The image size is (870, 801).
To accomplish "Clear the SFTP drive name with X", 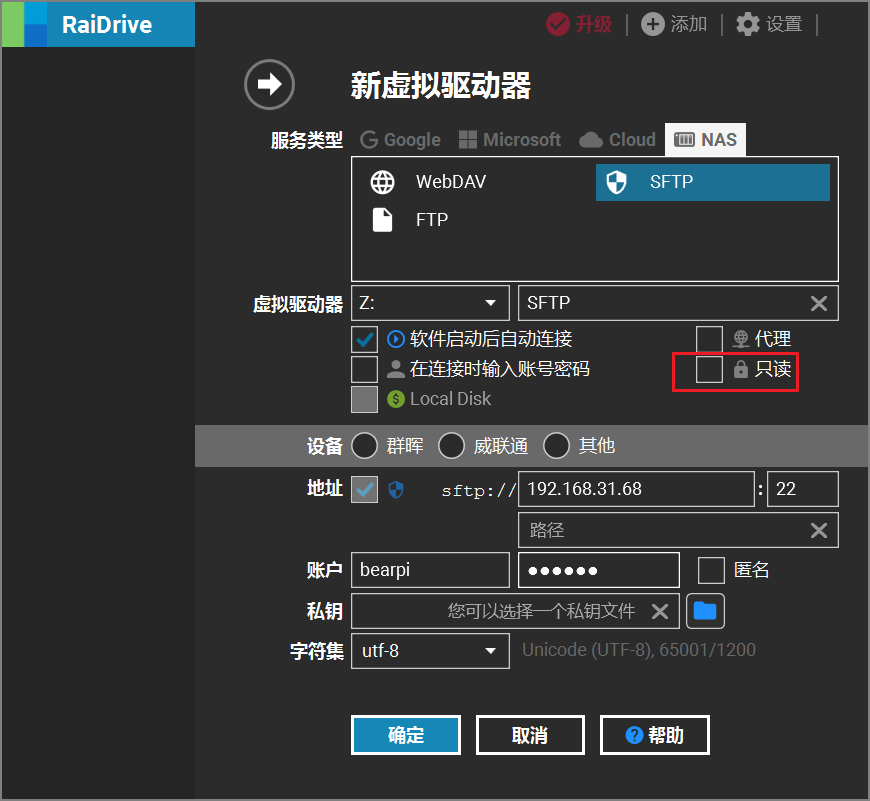I will [819, 303].
